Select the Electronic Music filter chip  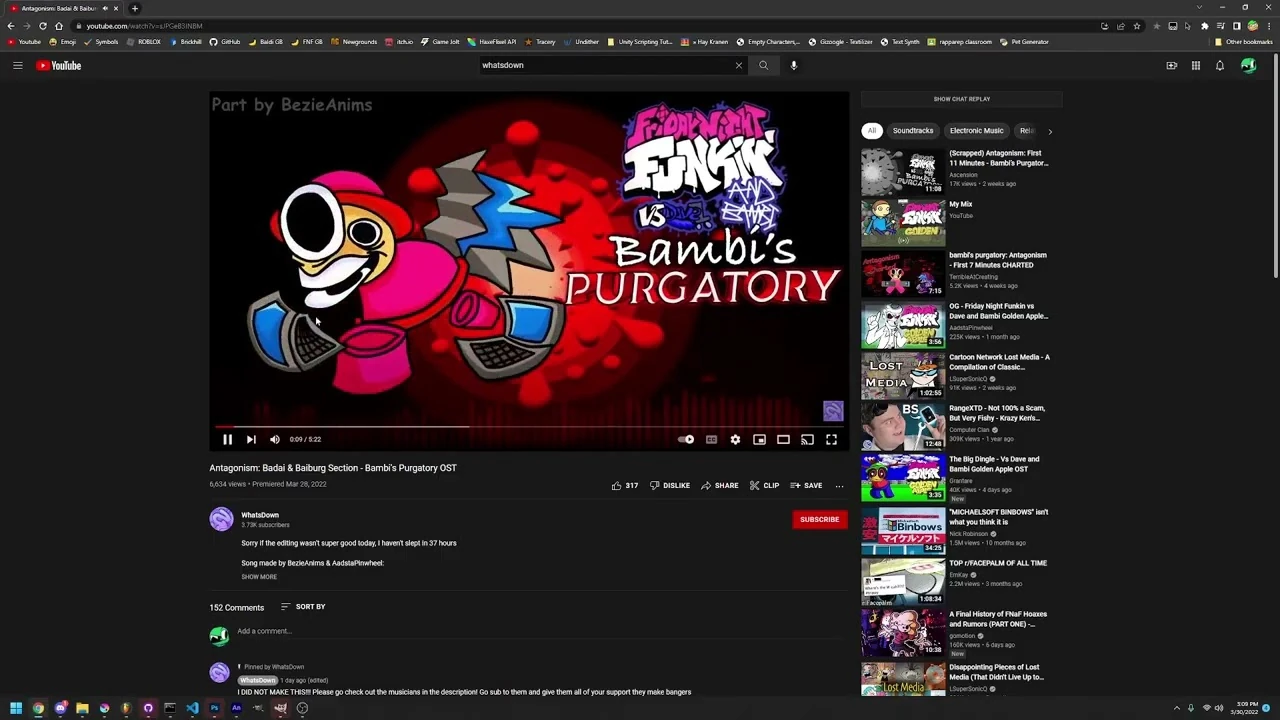[x=976, y=130]
